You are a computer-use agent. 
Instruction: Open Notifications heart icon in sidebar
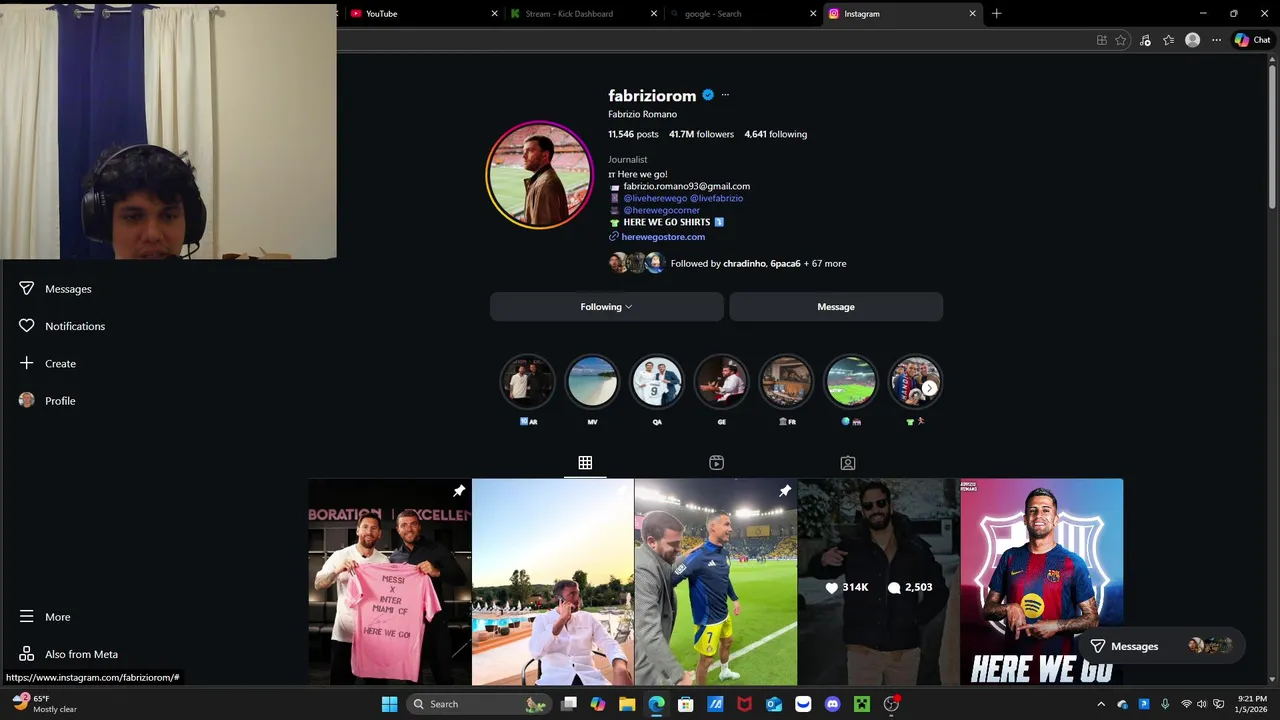(27, 326)
